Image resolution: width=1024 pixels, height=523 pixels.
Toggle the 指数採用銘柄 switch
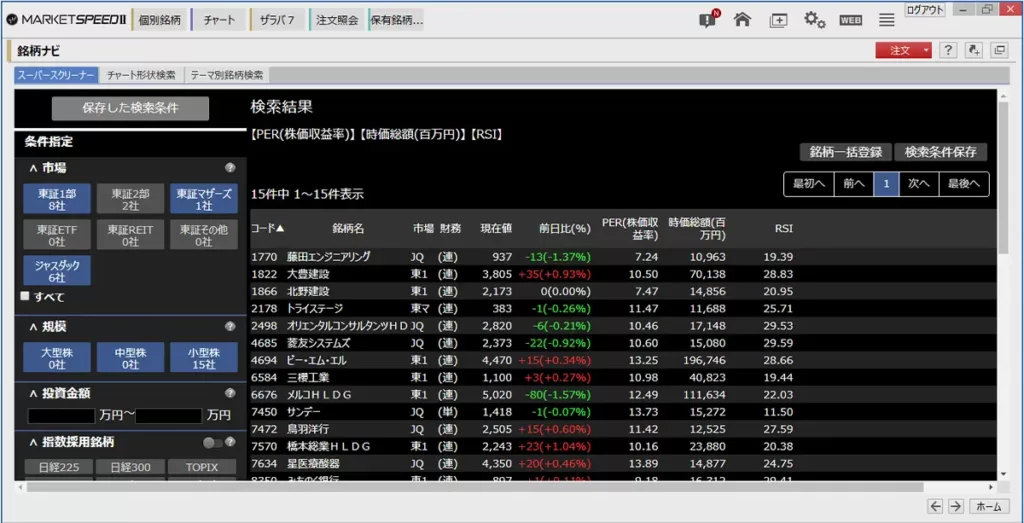click(x=213, y=443)
